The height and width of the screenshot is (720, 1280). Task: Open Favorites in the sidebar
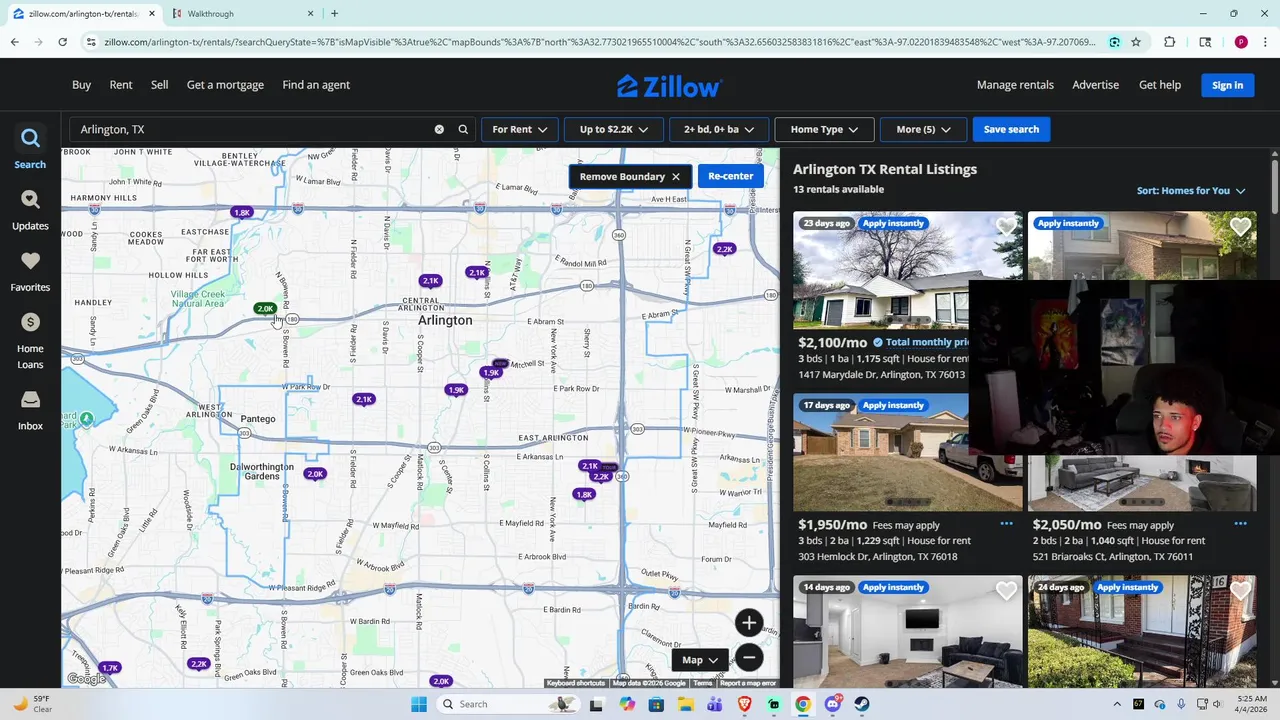click(30, 271)
